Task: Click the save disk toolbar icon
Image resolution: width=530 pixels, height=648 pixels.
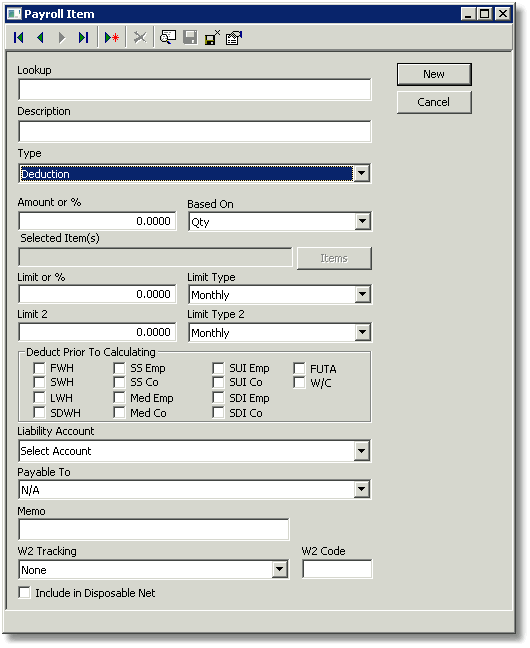Action: click(190, 38)
